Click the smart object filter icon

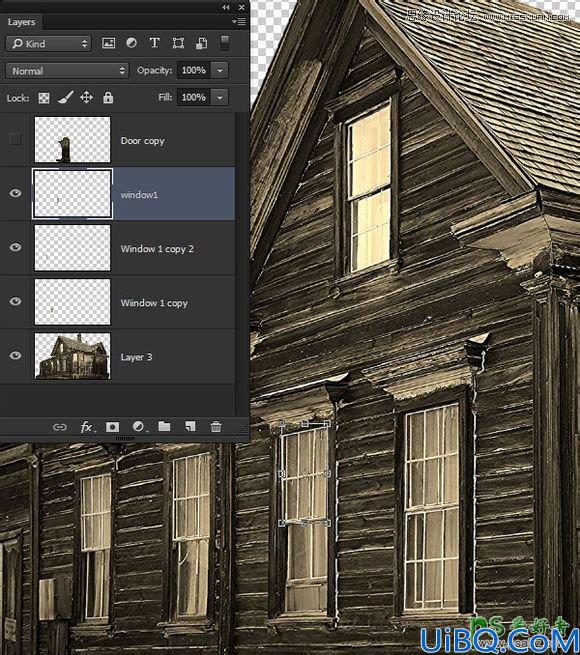point(201,43)
